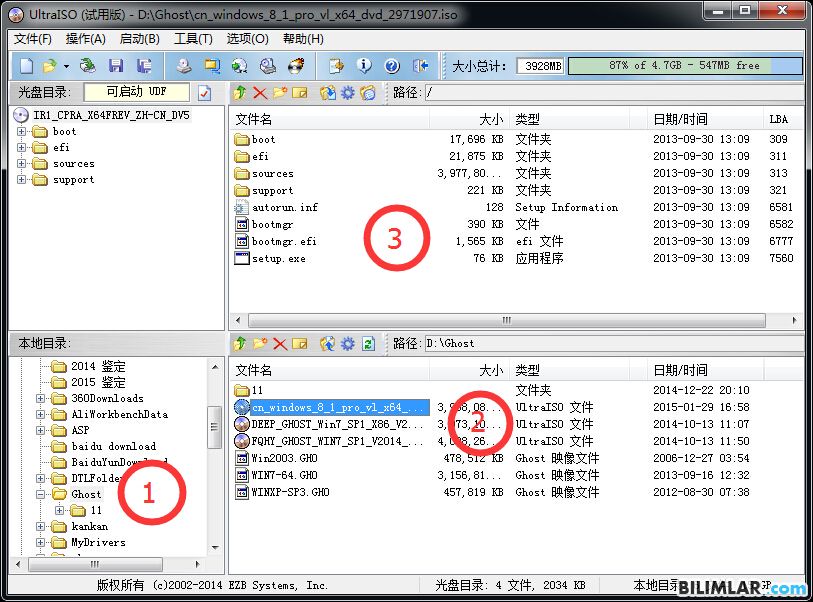The height and width of the screenshot is (602, 813).
Task: Open the 选项(O) menu
Action: [x=247, y=39]
